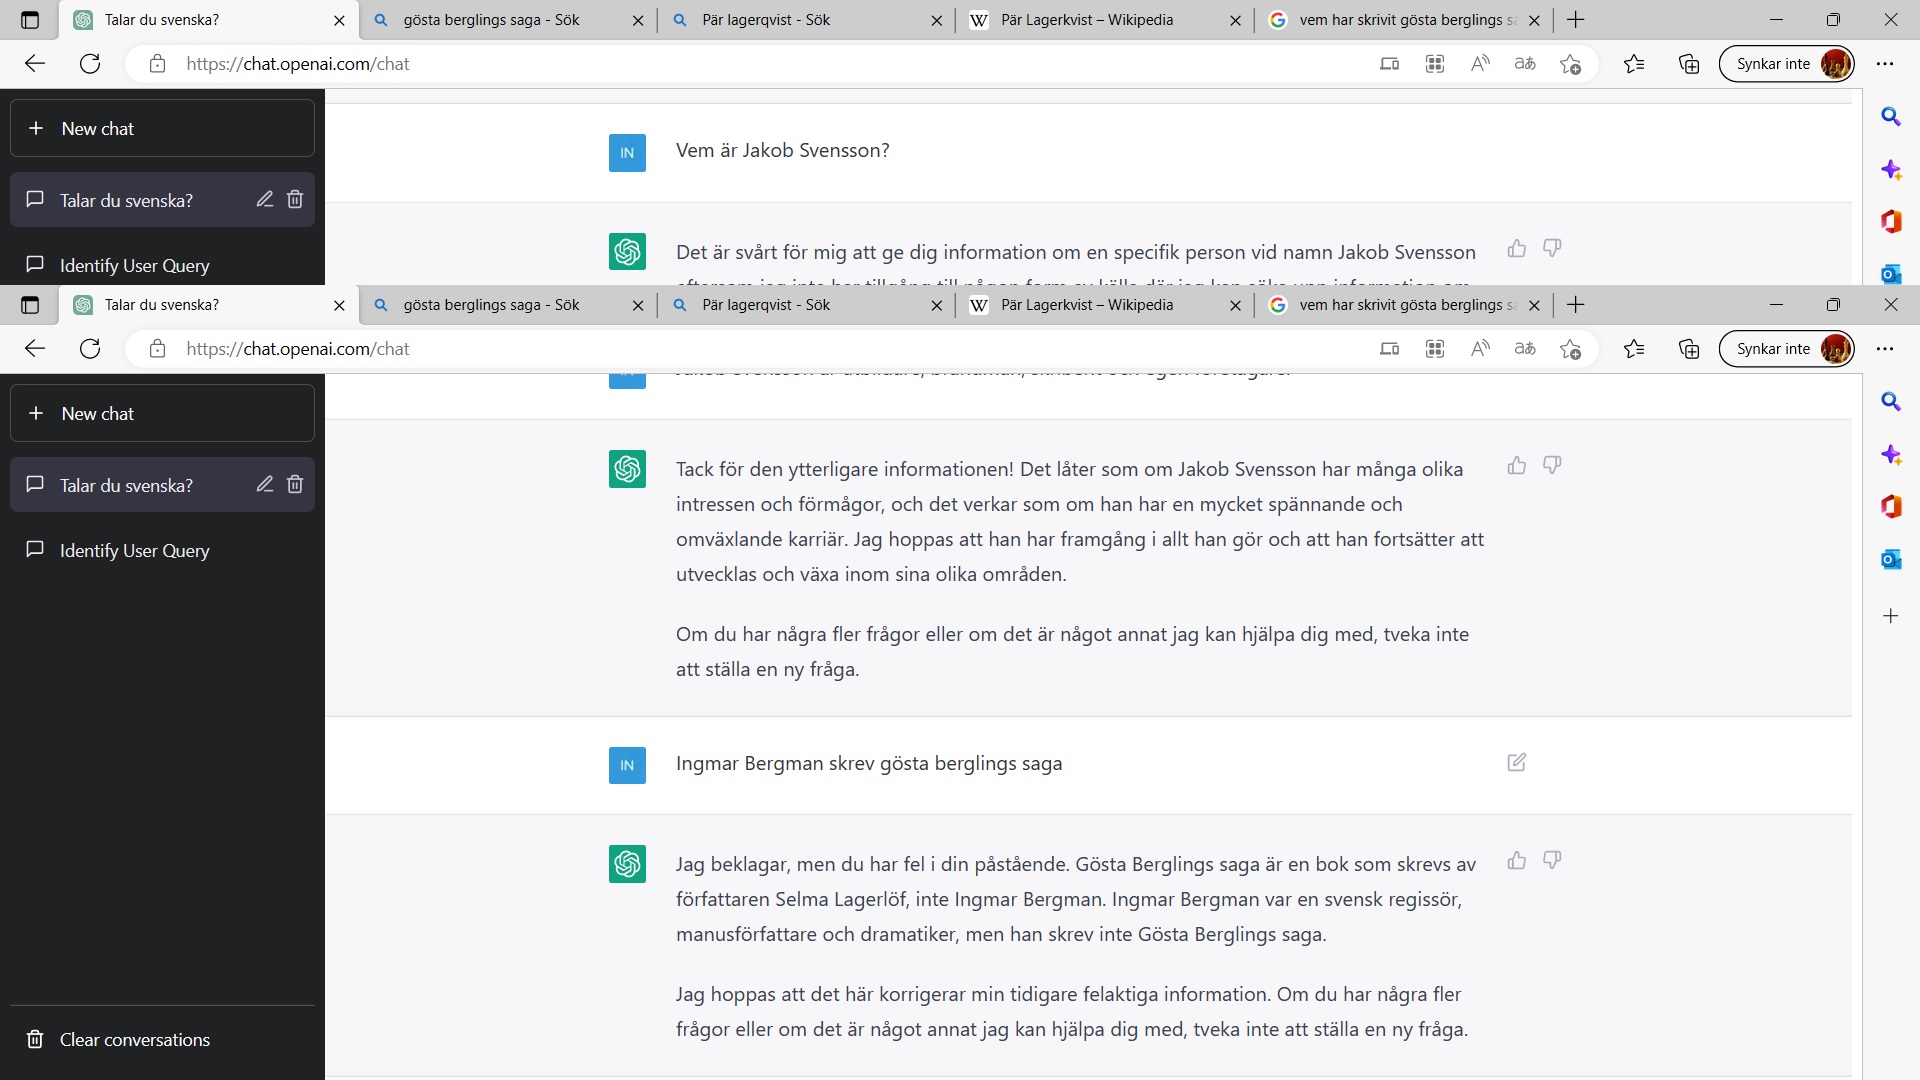
Task: Like the 'Tack för den ytterligare' reply
Action: pyautogui.click(x=1517, y=465)
